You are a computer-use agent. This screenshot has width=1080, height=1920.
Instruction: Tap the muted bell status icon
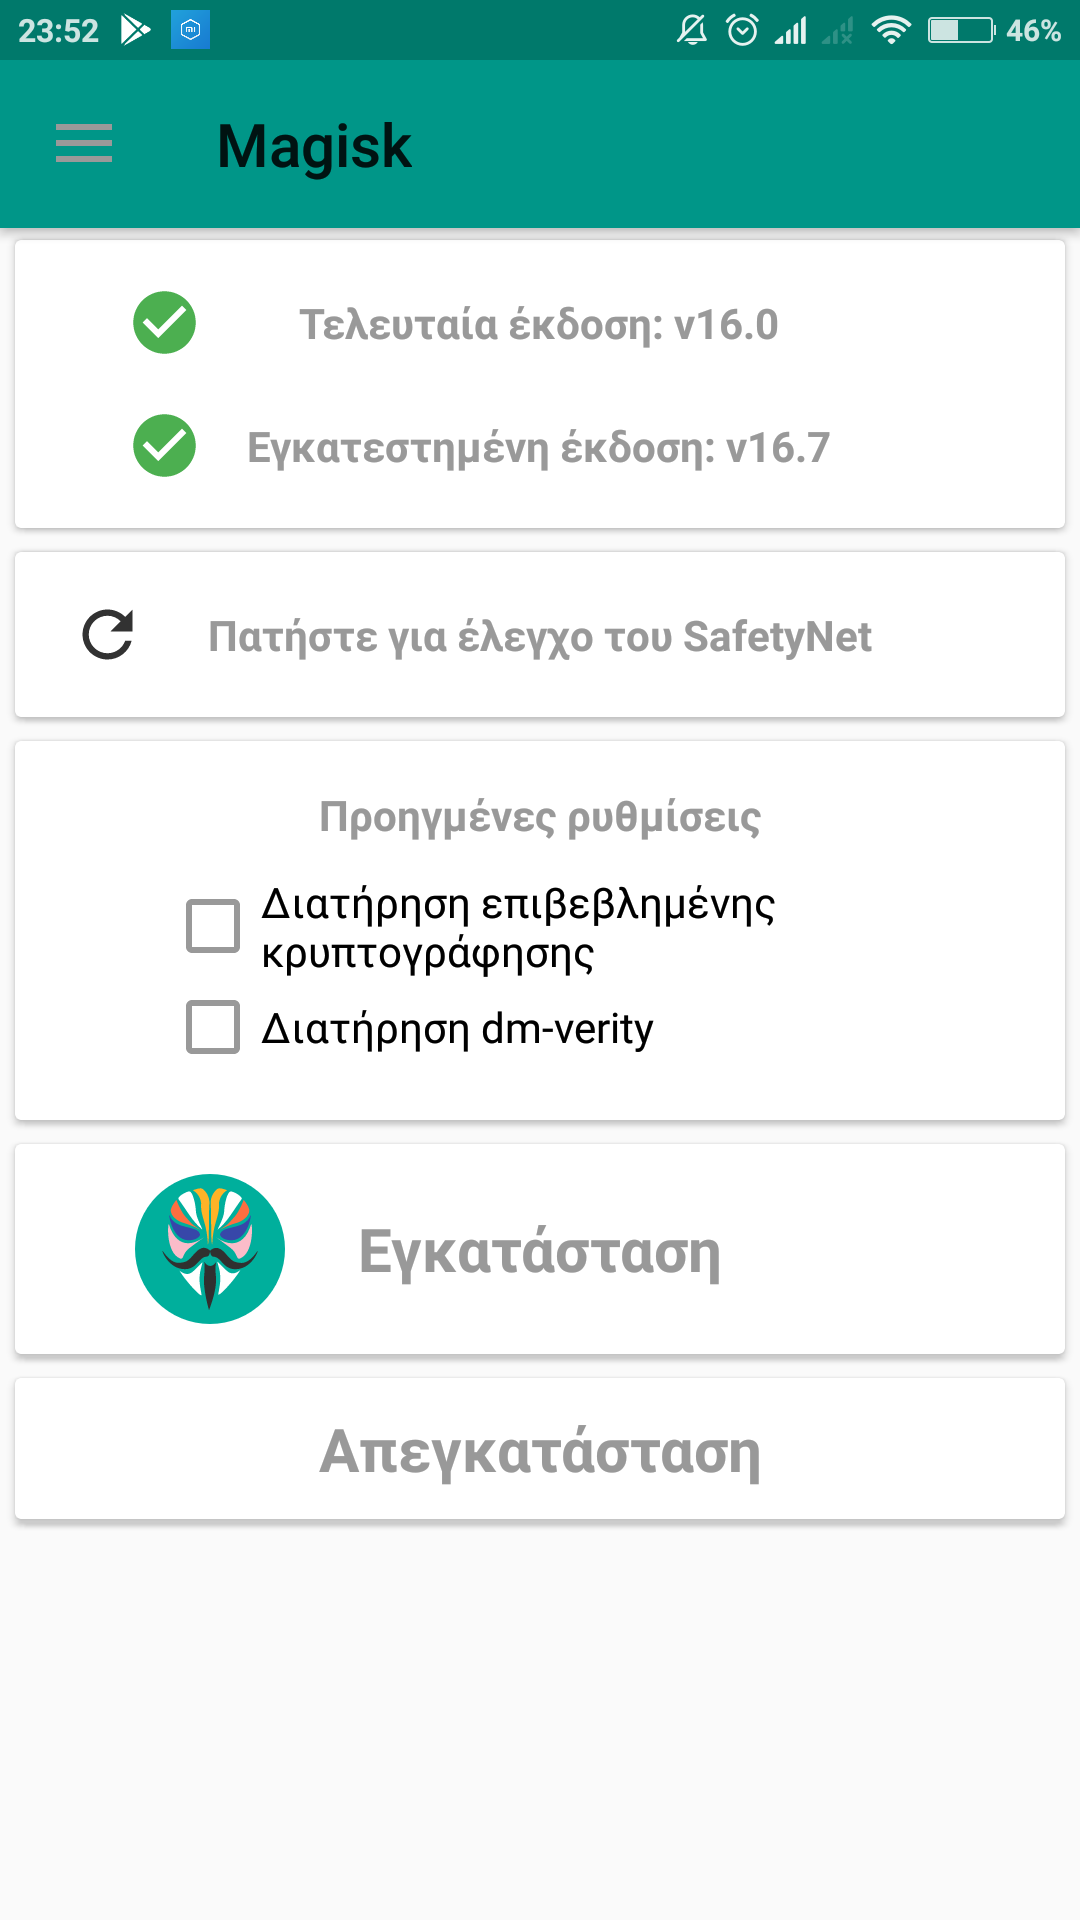coord(692,30)
